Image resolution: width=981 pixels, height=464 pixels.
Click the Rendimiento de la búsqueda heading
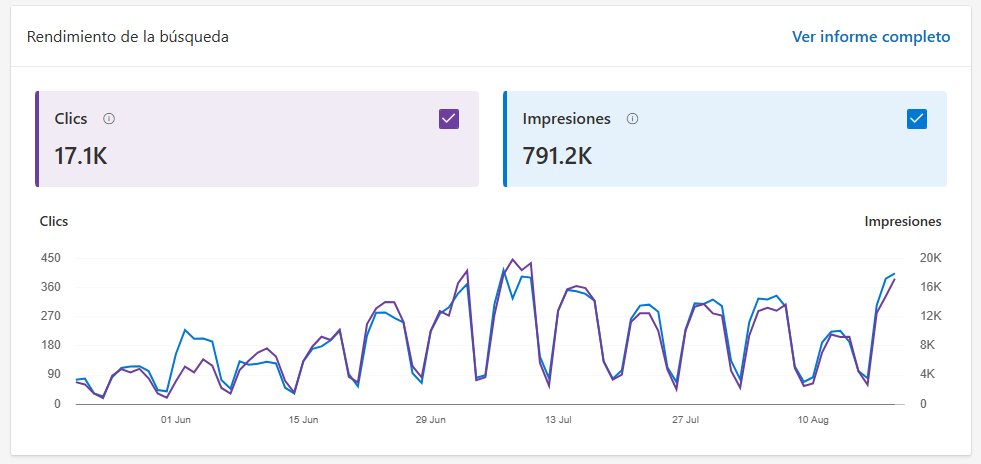[128, 37]
